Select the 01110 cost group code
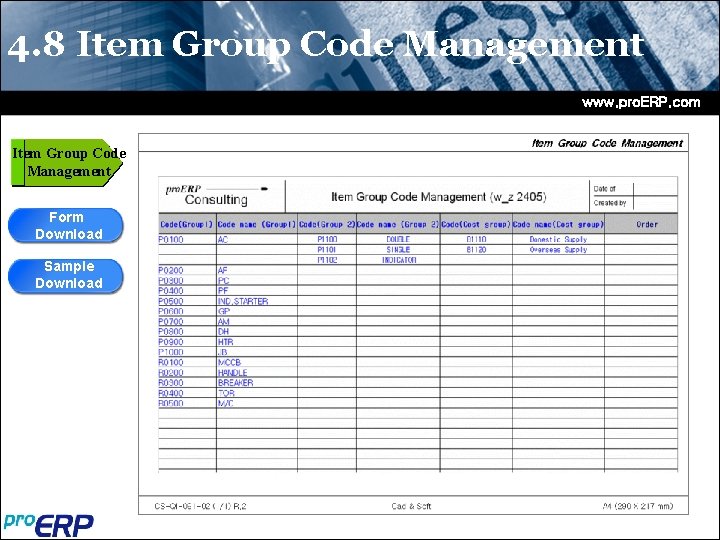Image resolution: width=720 pixels, height=540 pixels. pyautogui.click(x=476, y=239)
